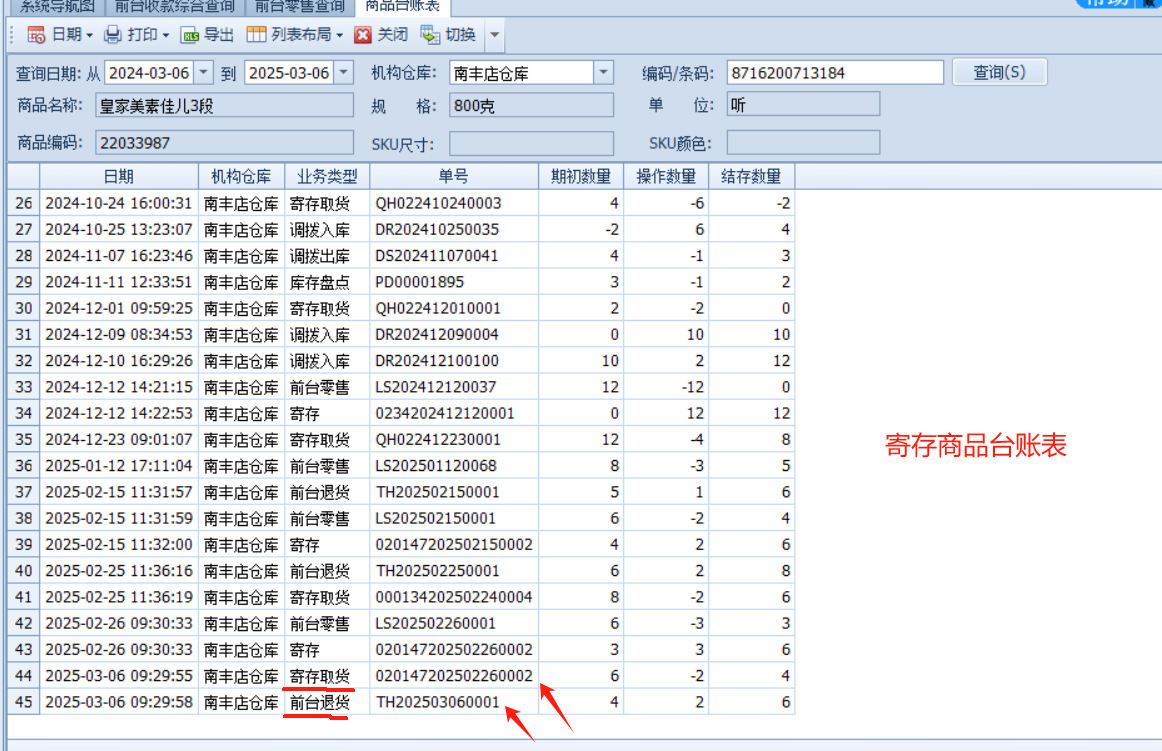Click the 结存数量 column header
The height and width of the screenshot is (751, 1162).
[x=751, y=176]
